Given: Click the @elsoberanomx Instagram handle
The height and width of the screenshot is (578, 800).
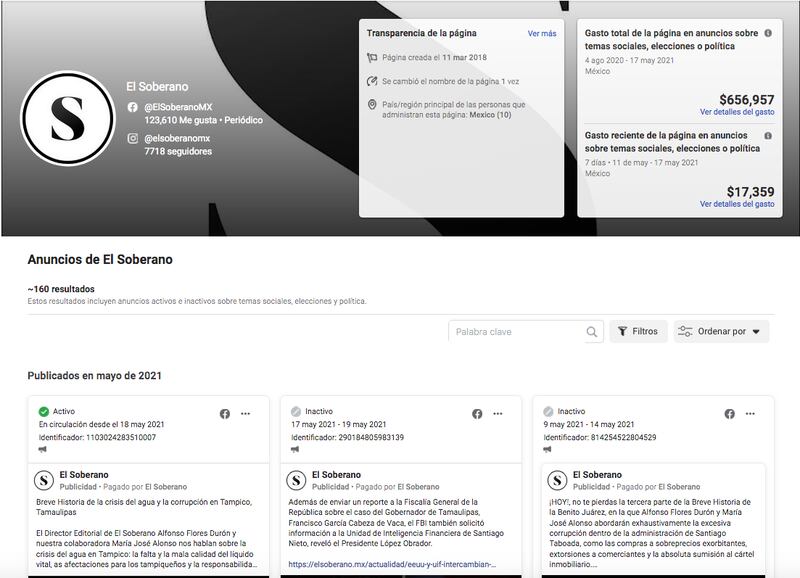Looking at the screenshot, I should point(177,138).
